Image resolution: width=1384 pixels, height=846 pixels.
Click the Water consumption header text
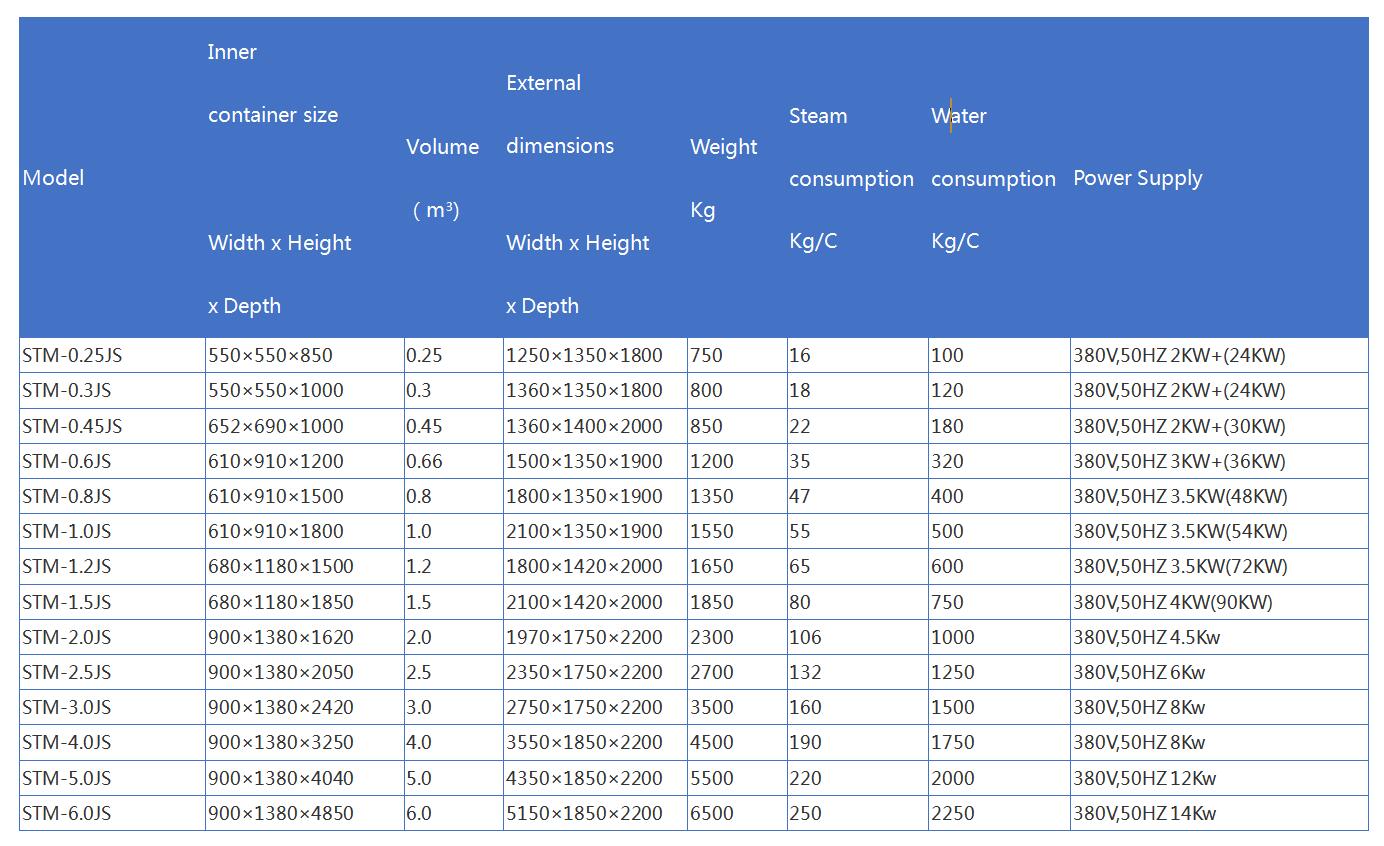[992, 178]
